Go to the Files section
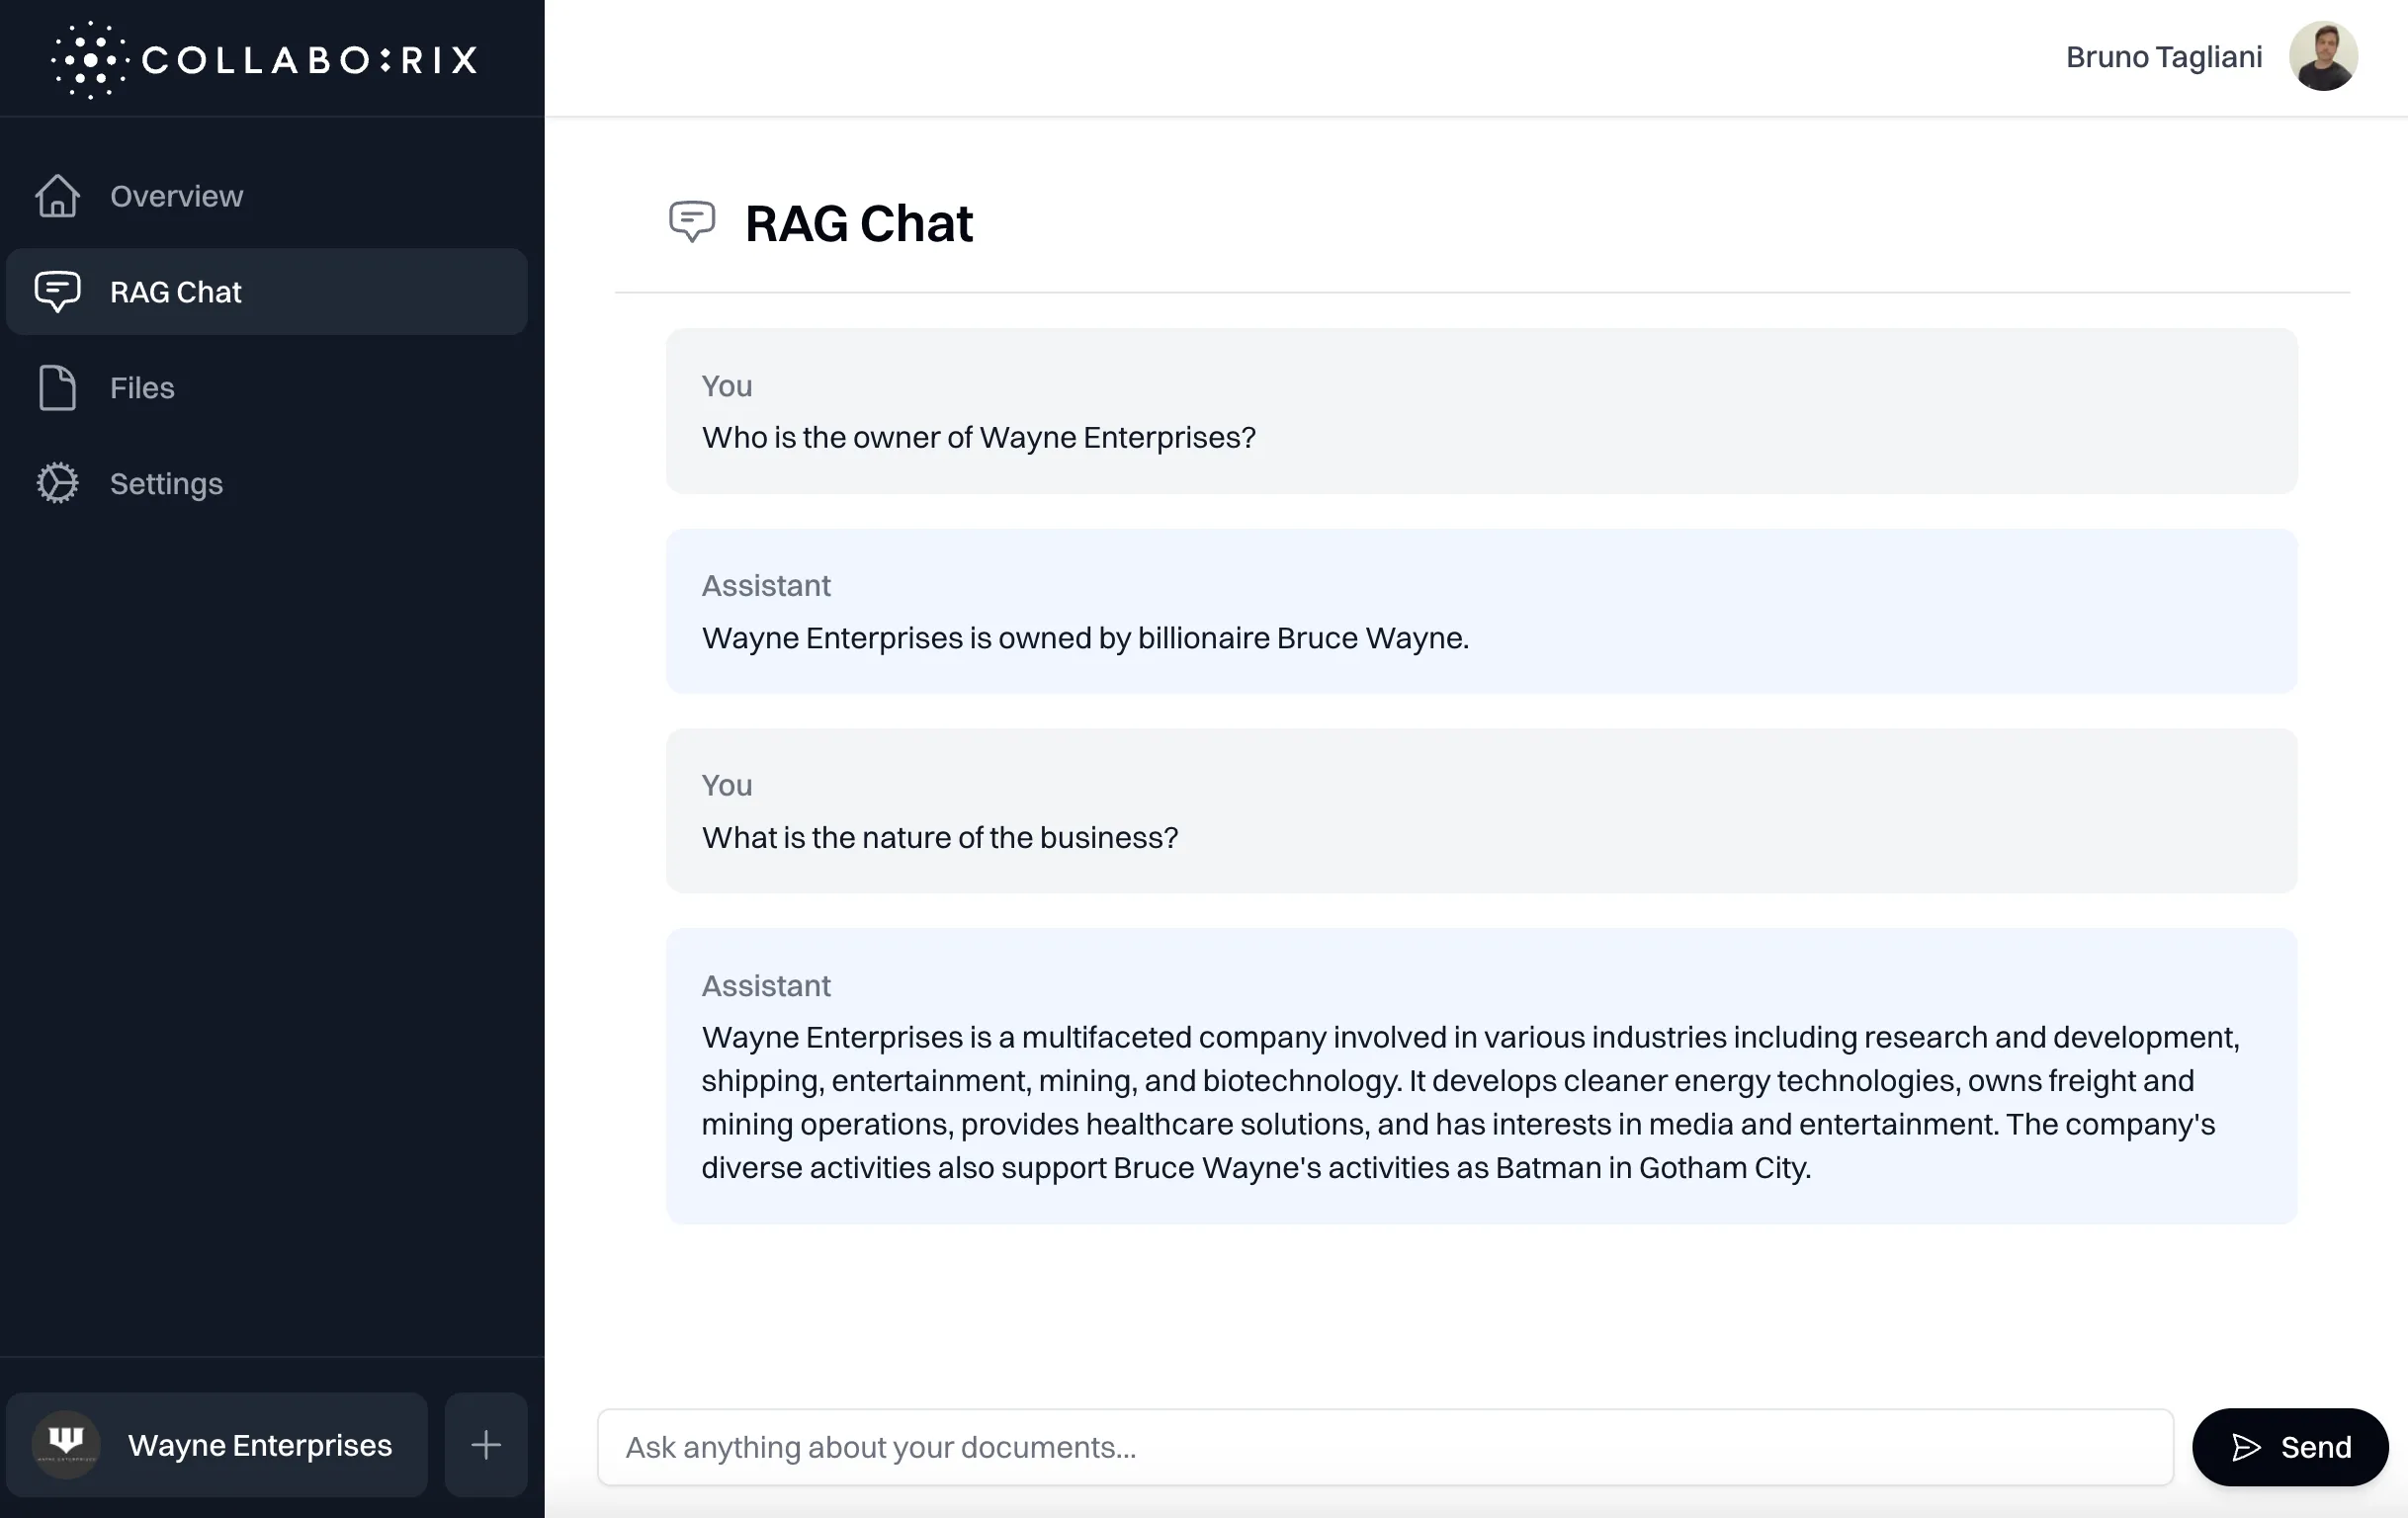2408x1518 pixels. (142, 388)
